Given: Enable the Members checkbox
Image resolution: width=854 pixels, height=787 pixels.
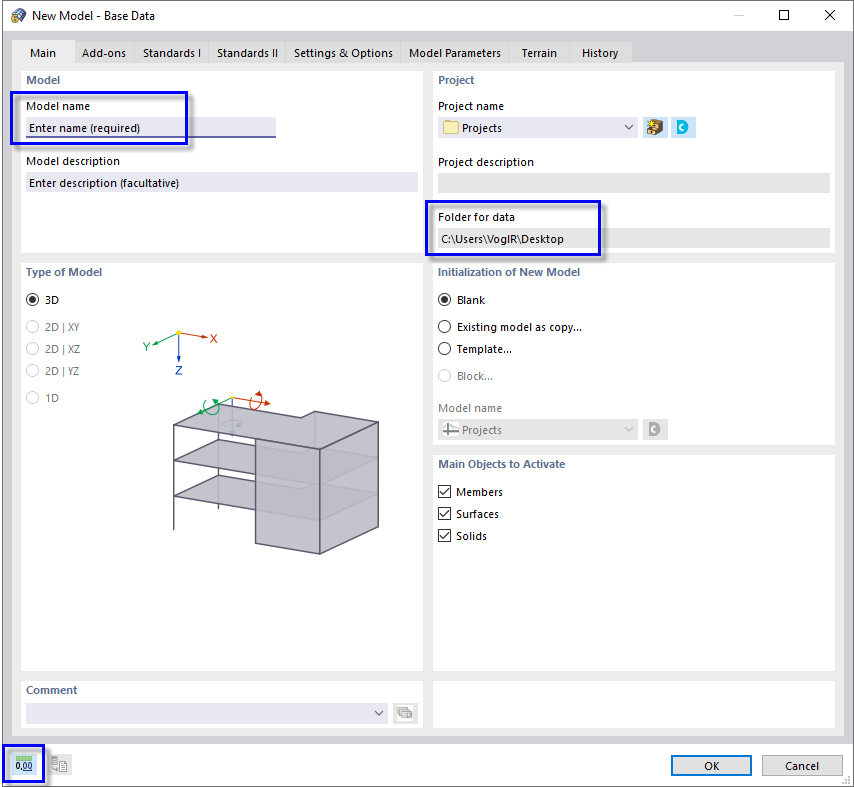Looking at the screenshot, I should [444, 491].
